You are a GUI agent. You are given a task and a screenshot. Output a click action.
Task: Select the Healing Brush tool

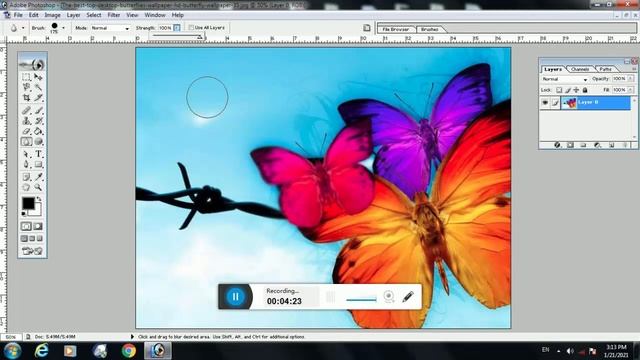27,110
